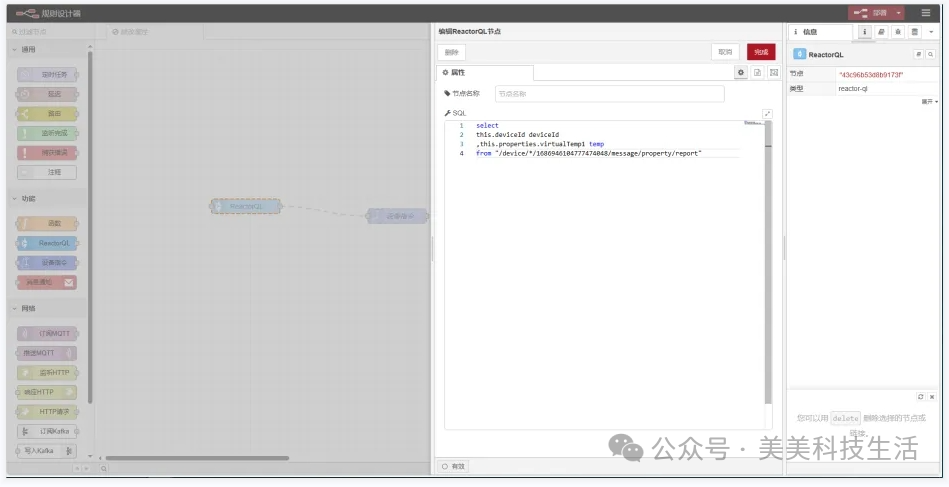The width and height of the screenshot is (949, 487).
Task: Click the 'select' keyword in SQL editor
Action: pyautogui.click(x=487, y=126)
